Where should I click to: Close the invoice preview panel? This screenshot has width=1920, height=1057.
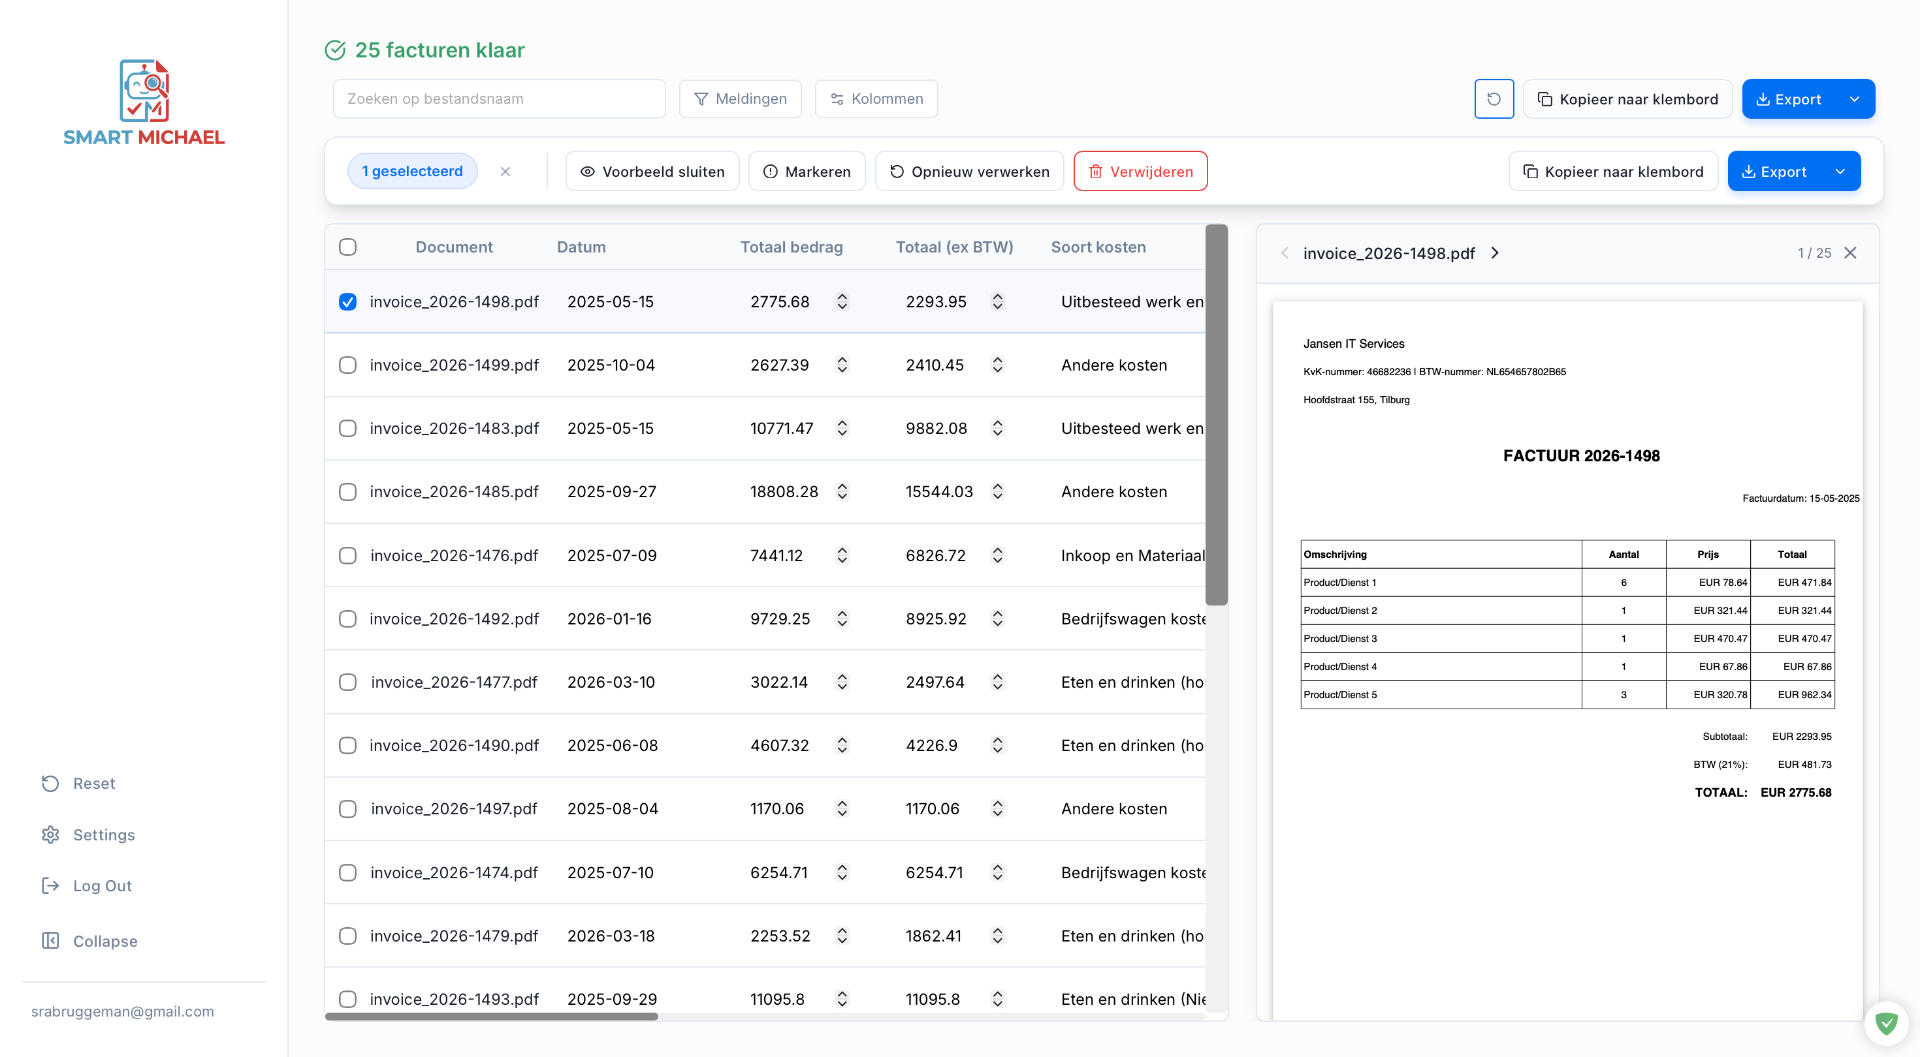[x=1850, y=253]
